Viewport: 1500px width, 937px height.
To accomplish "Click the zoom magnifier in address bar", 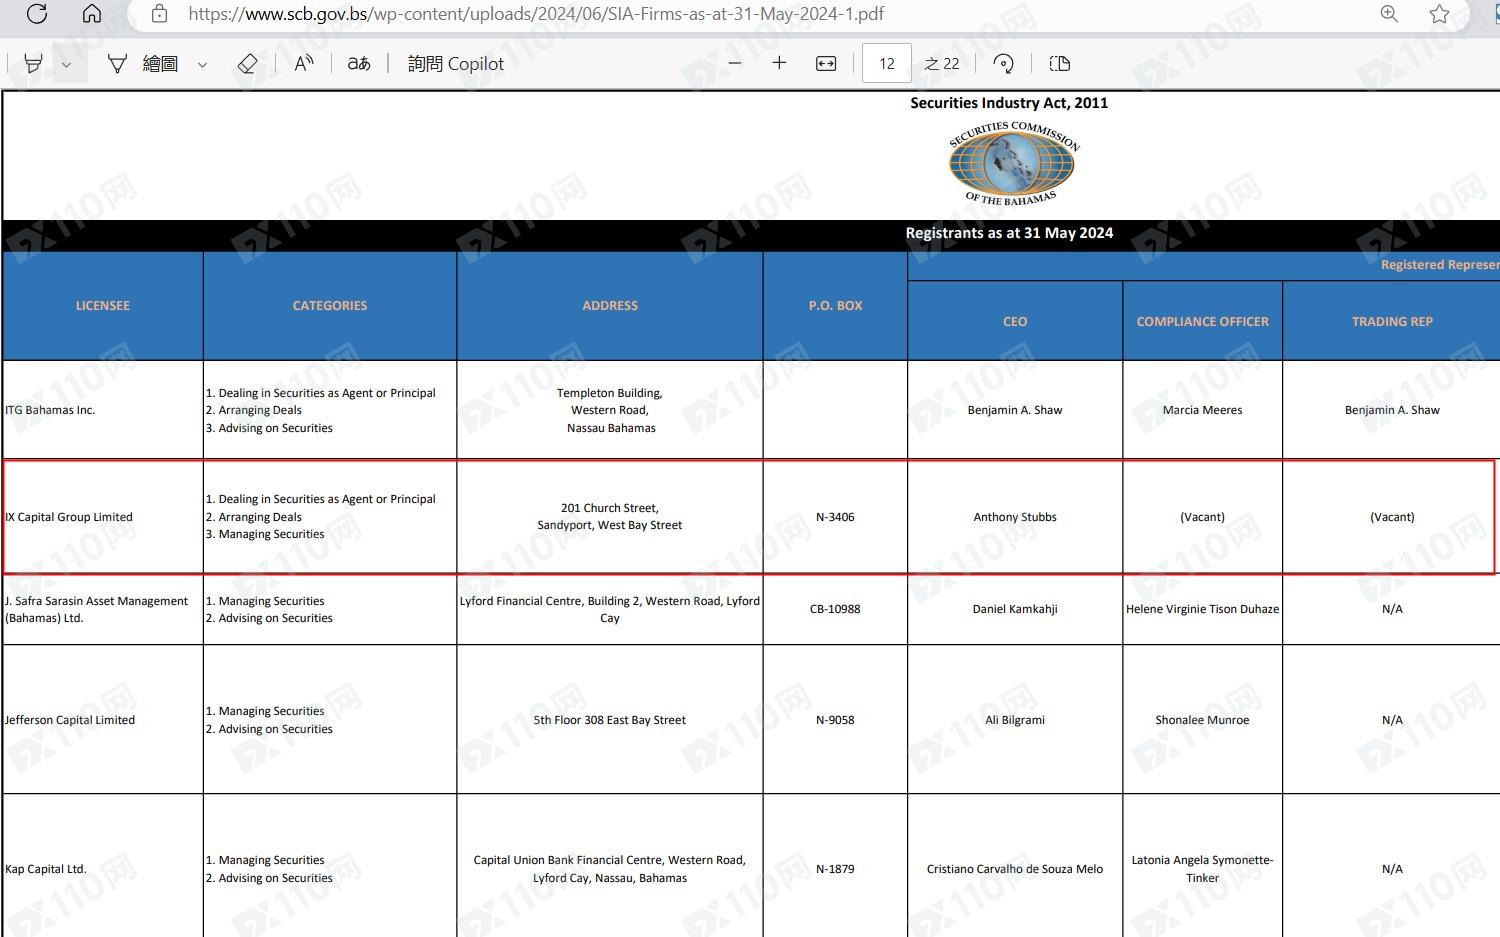I will 1389,14.
